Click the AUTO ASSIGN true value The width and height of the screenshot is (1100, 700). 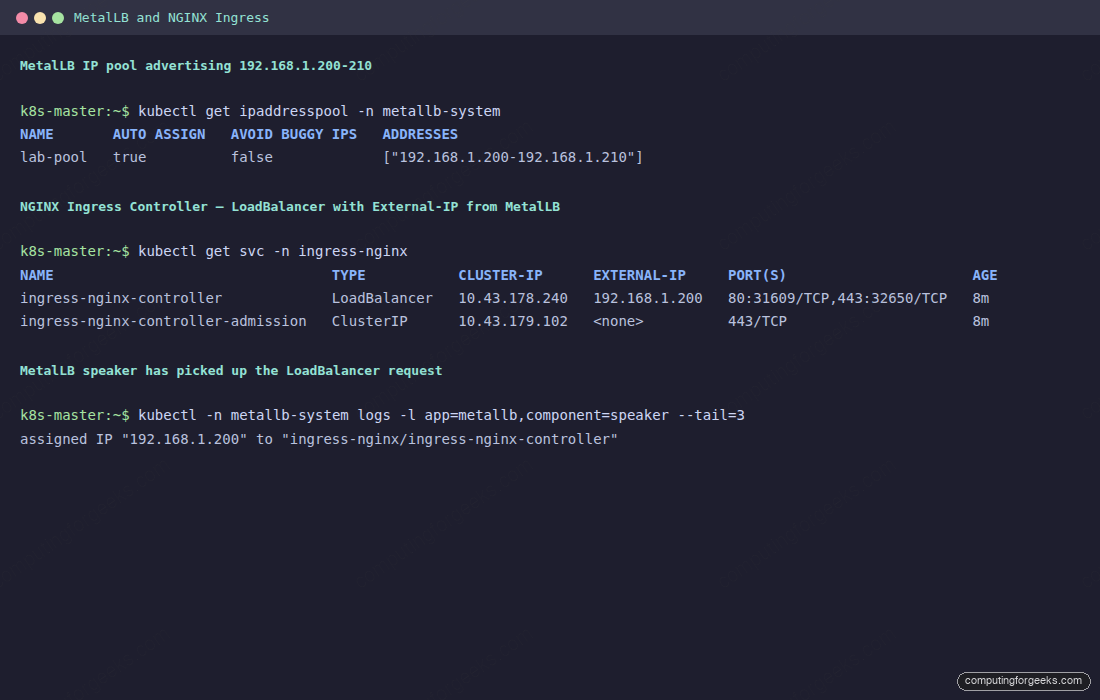(130, 157)
